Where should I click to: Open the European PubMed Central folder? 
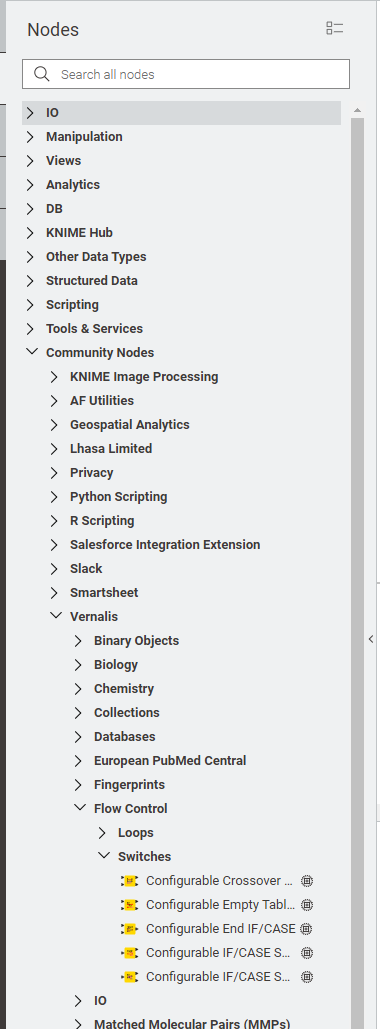tap(170, 761)
